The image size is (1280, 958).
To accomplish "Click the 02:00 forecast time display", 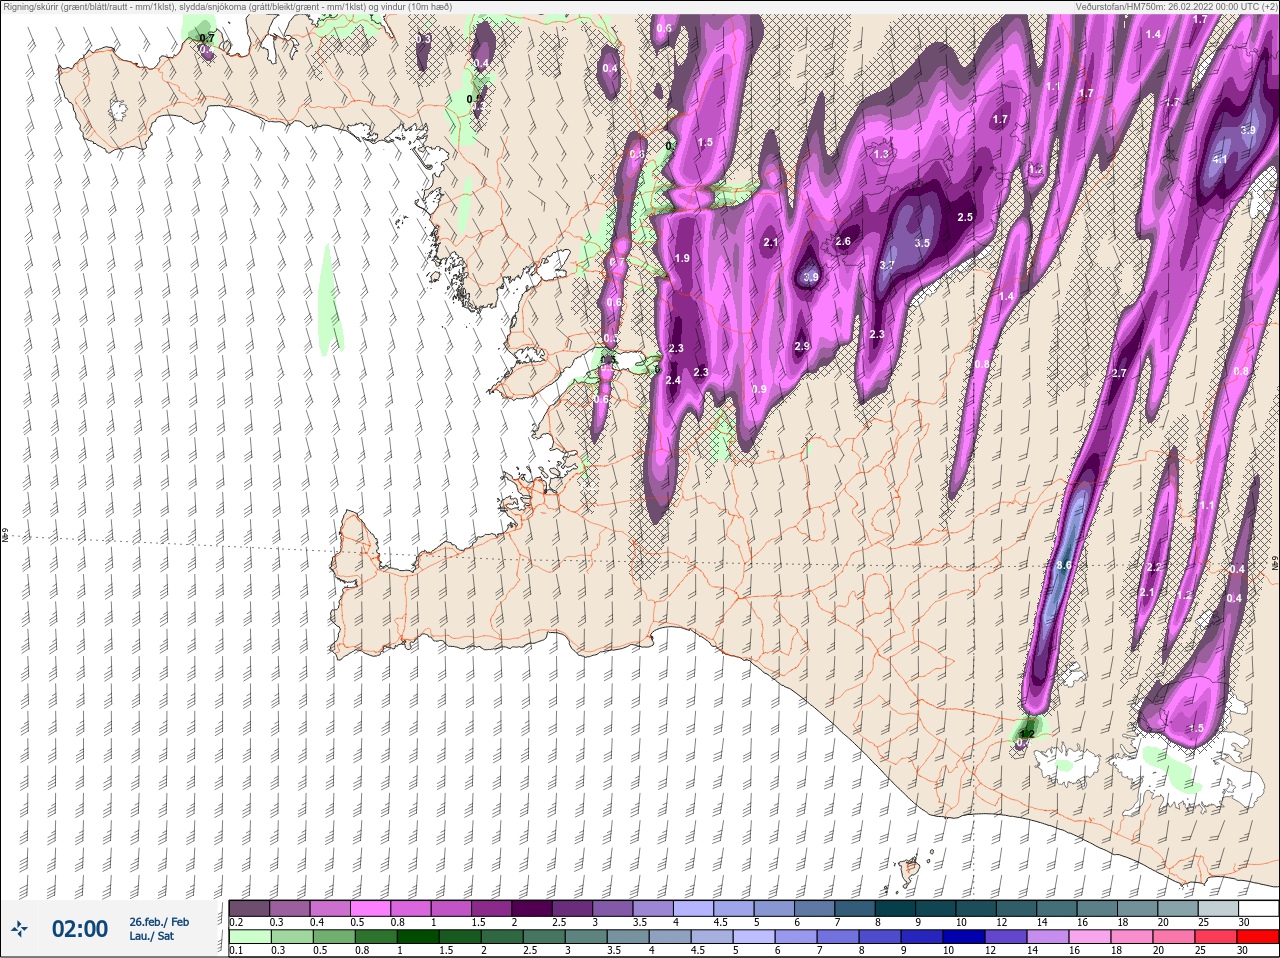I will (x=80, y=929).
